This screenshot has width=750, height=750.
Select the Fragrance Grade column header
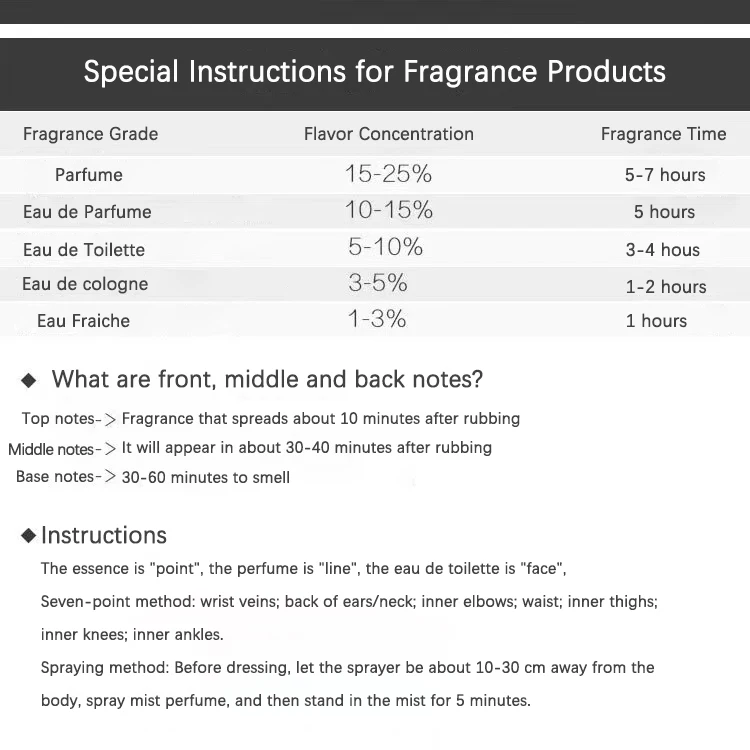click(x=90, y=134)
